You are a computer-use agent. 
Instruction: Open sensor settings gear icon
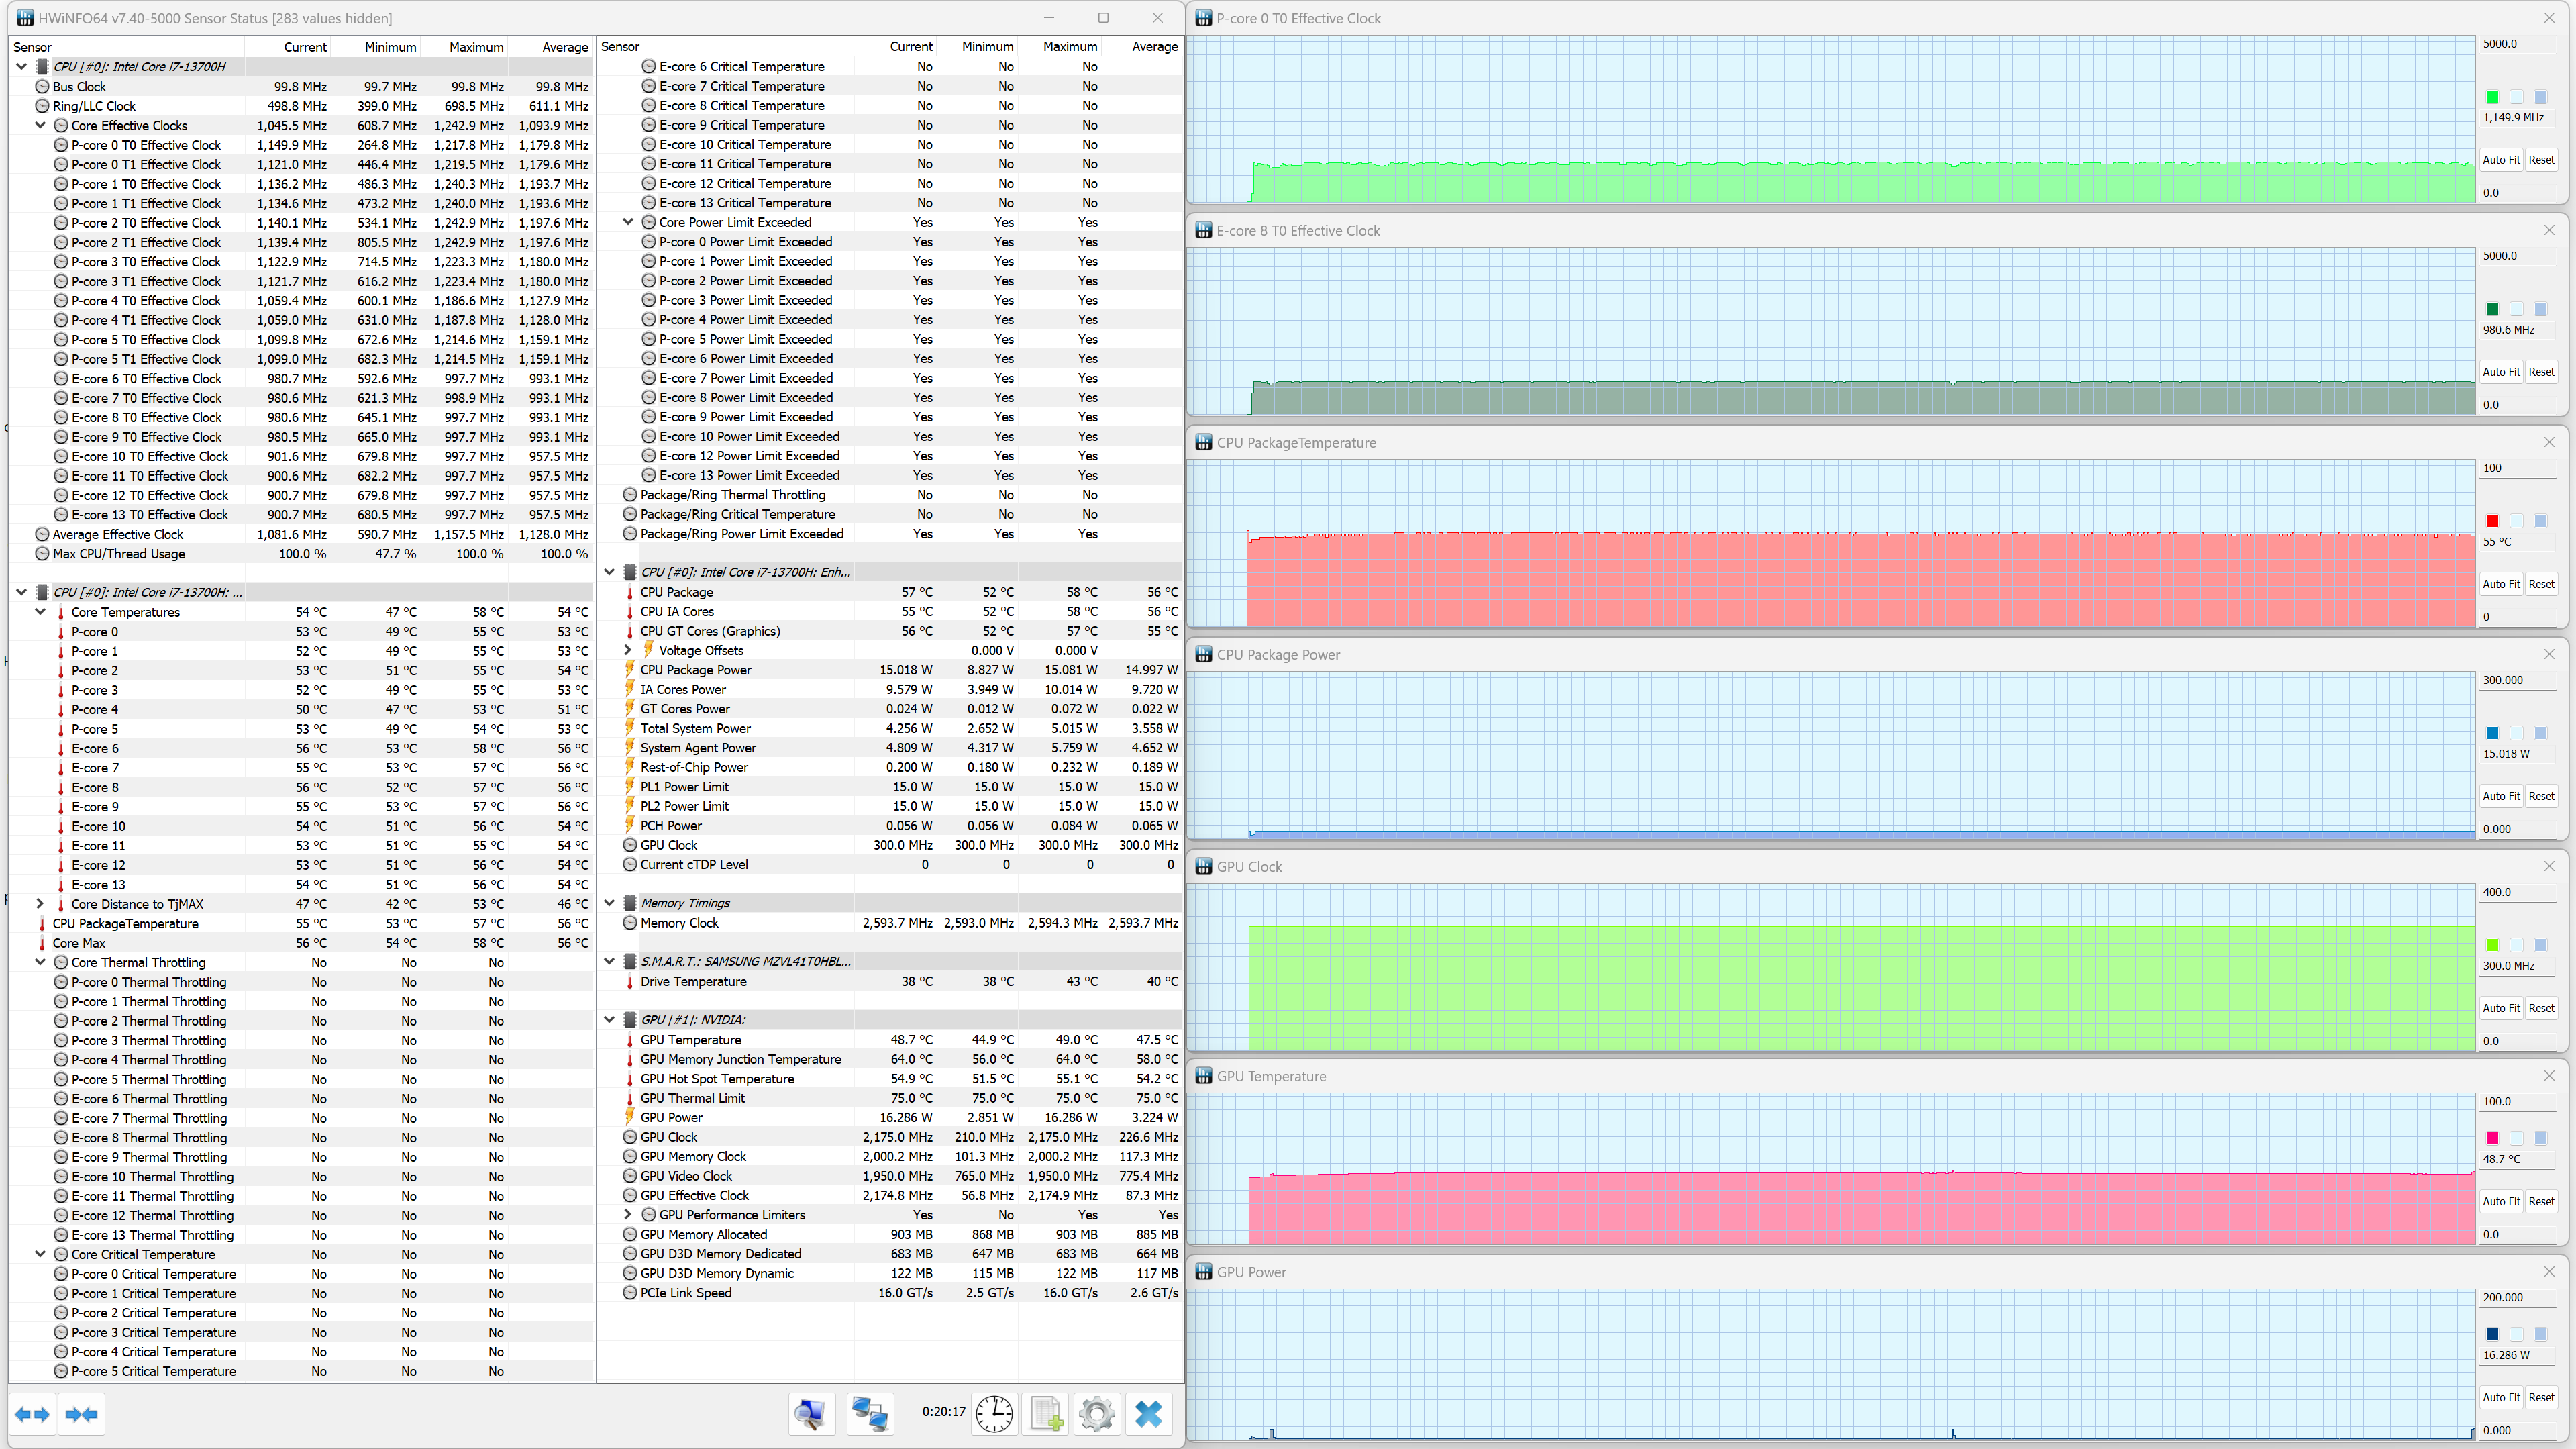click(1097, 1413)
